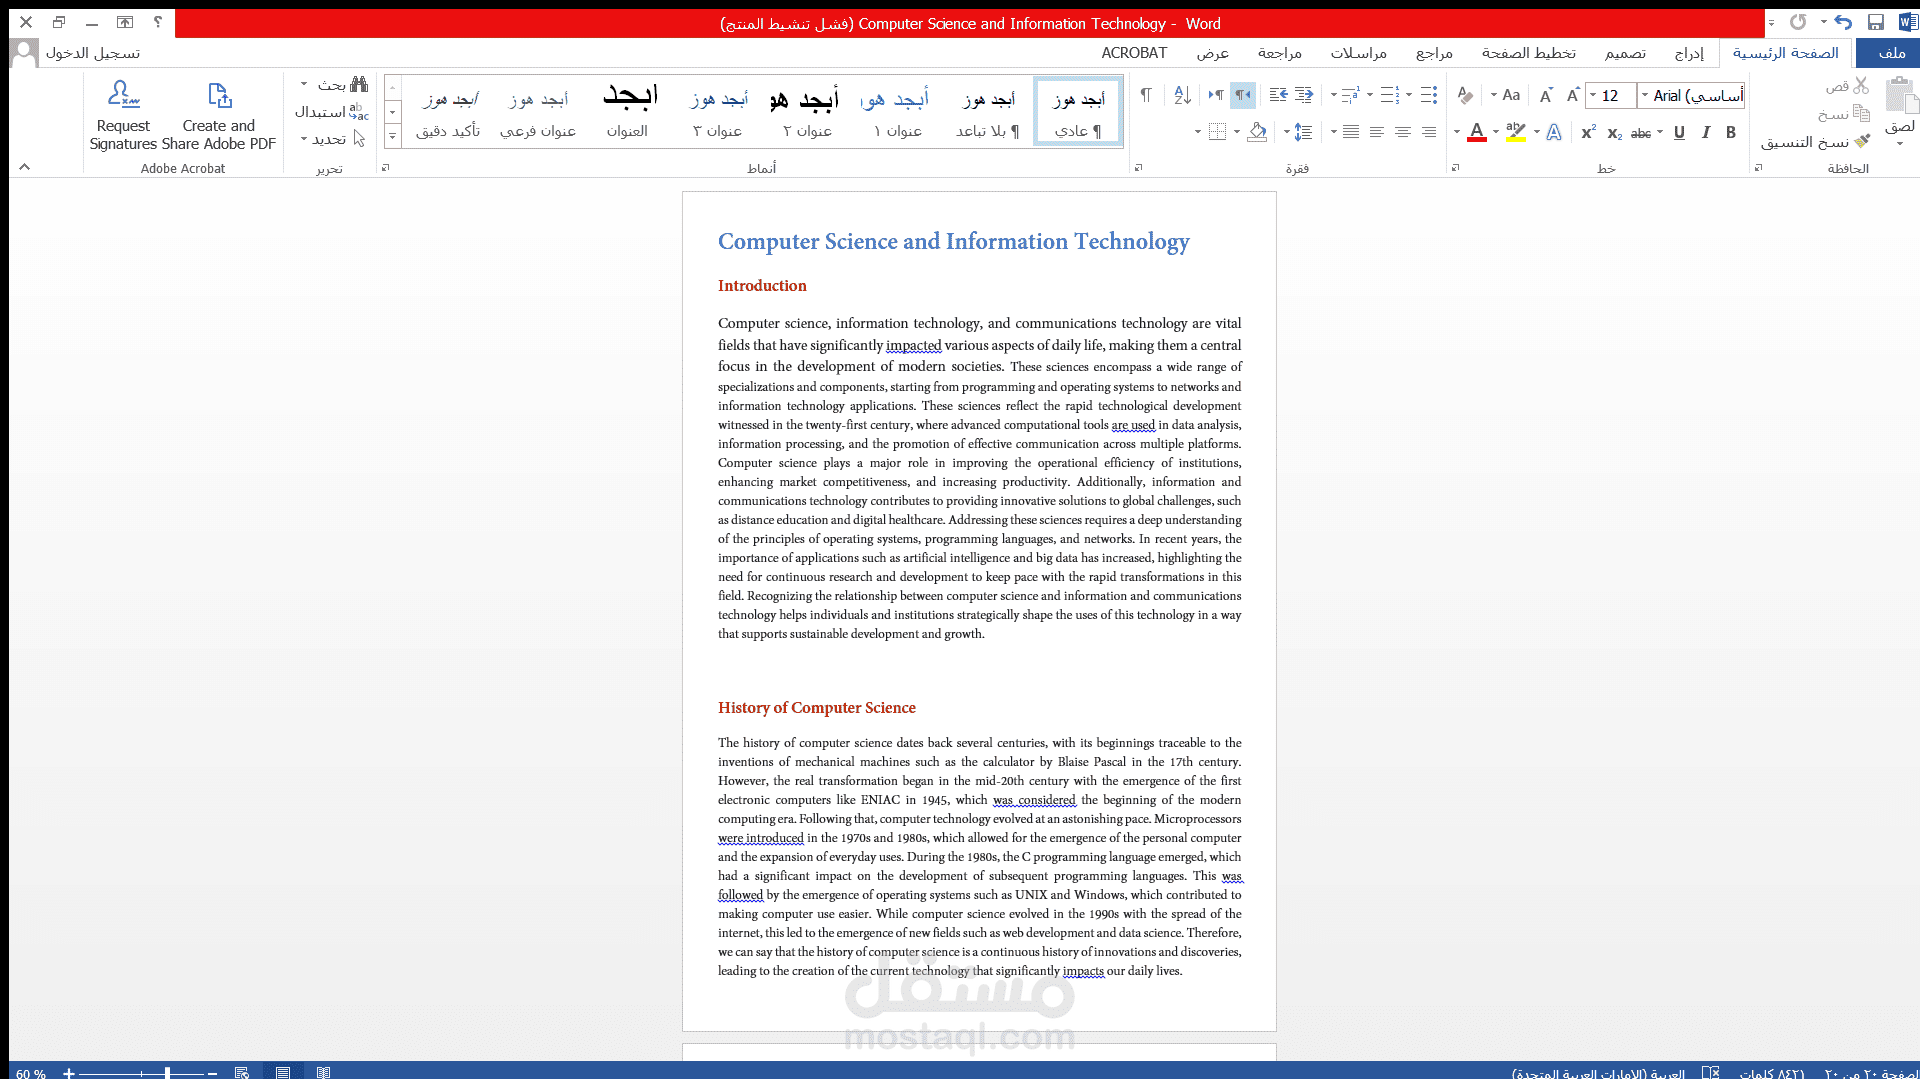Toggle superscript formatting
Image resolution: width=1920 pixels, height=1079 pixels.
[x=1588, y=132]
